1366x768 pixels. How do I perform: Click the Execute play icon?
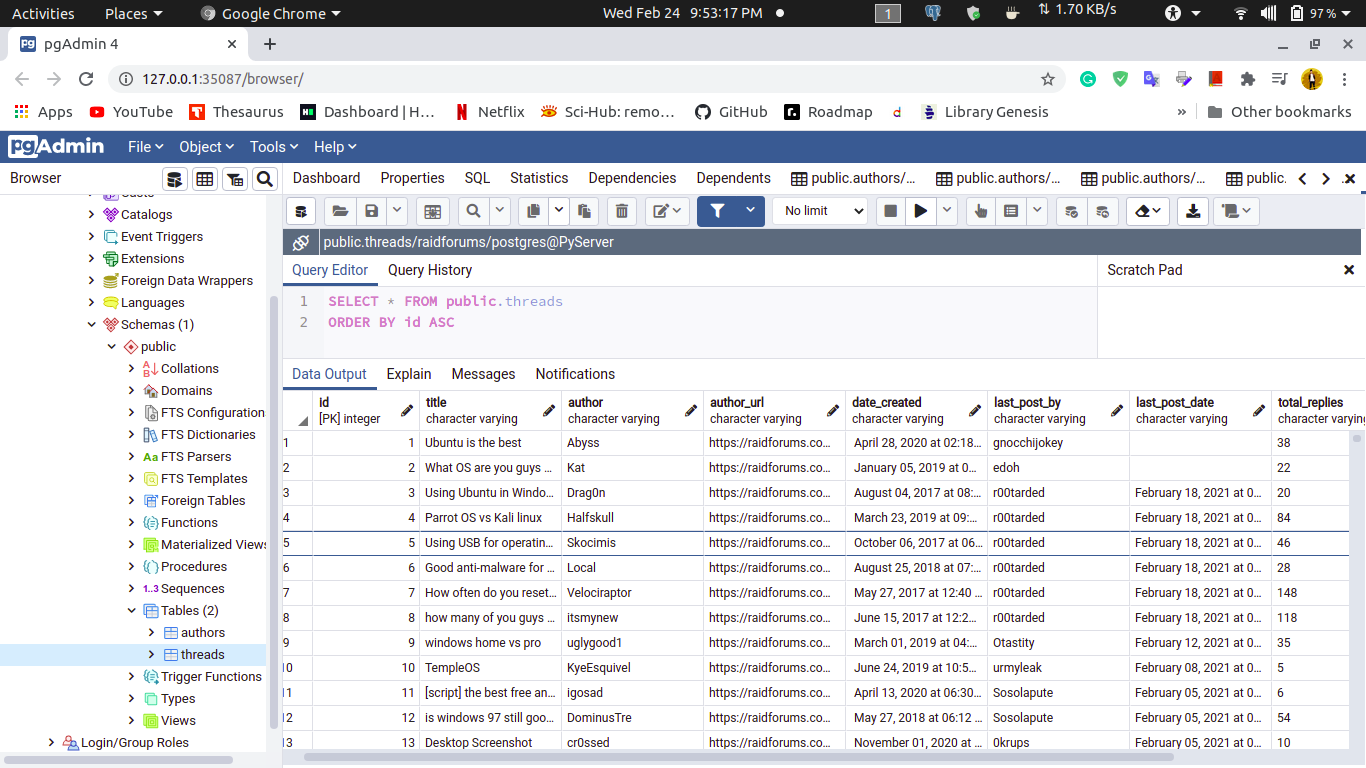[x=921, y=211]
